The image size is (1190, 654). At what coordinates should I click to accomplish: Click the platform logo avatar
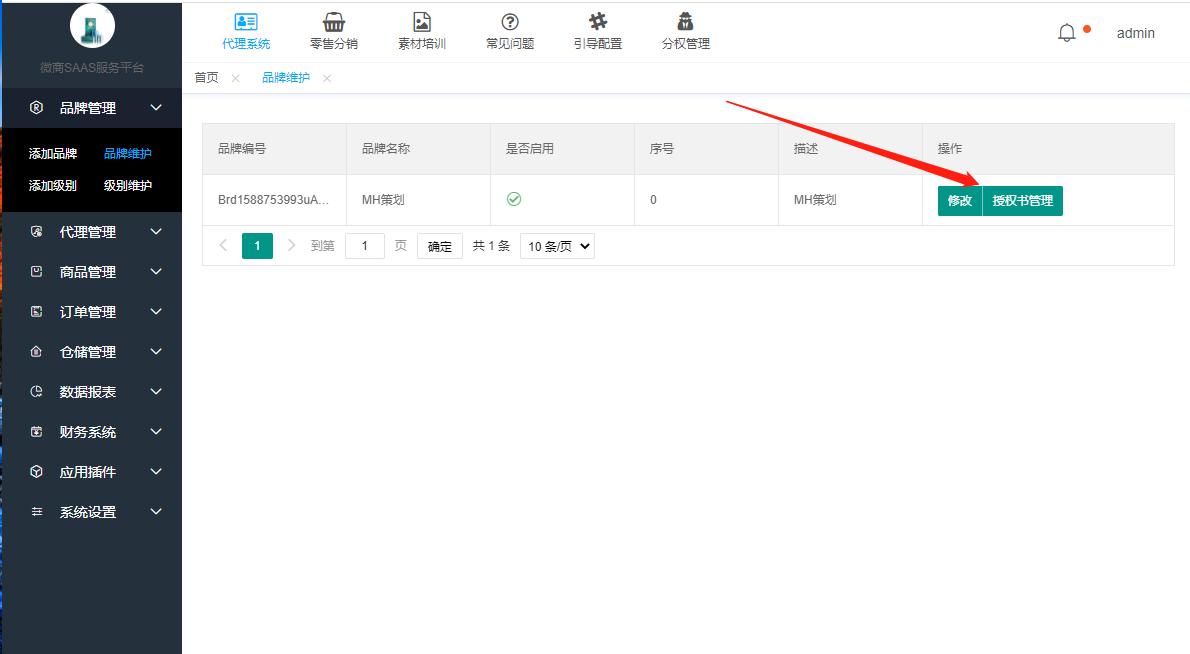pos(92,26)
